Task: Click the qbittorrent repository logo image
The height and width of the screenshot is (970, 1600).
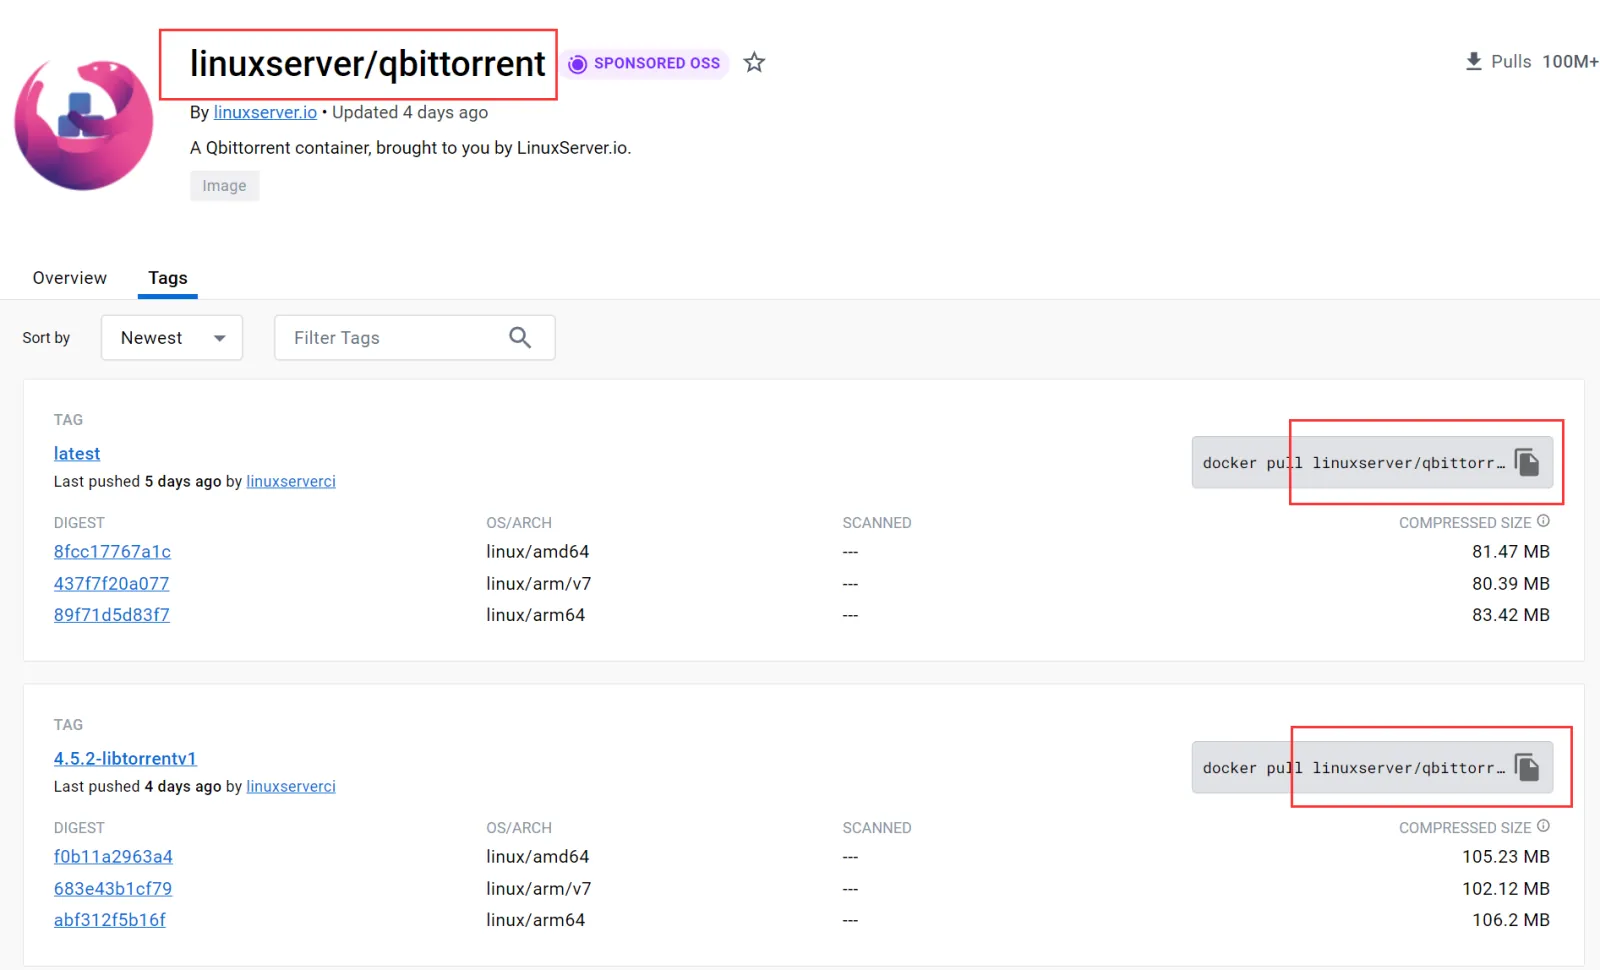Action: [84, 125]
